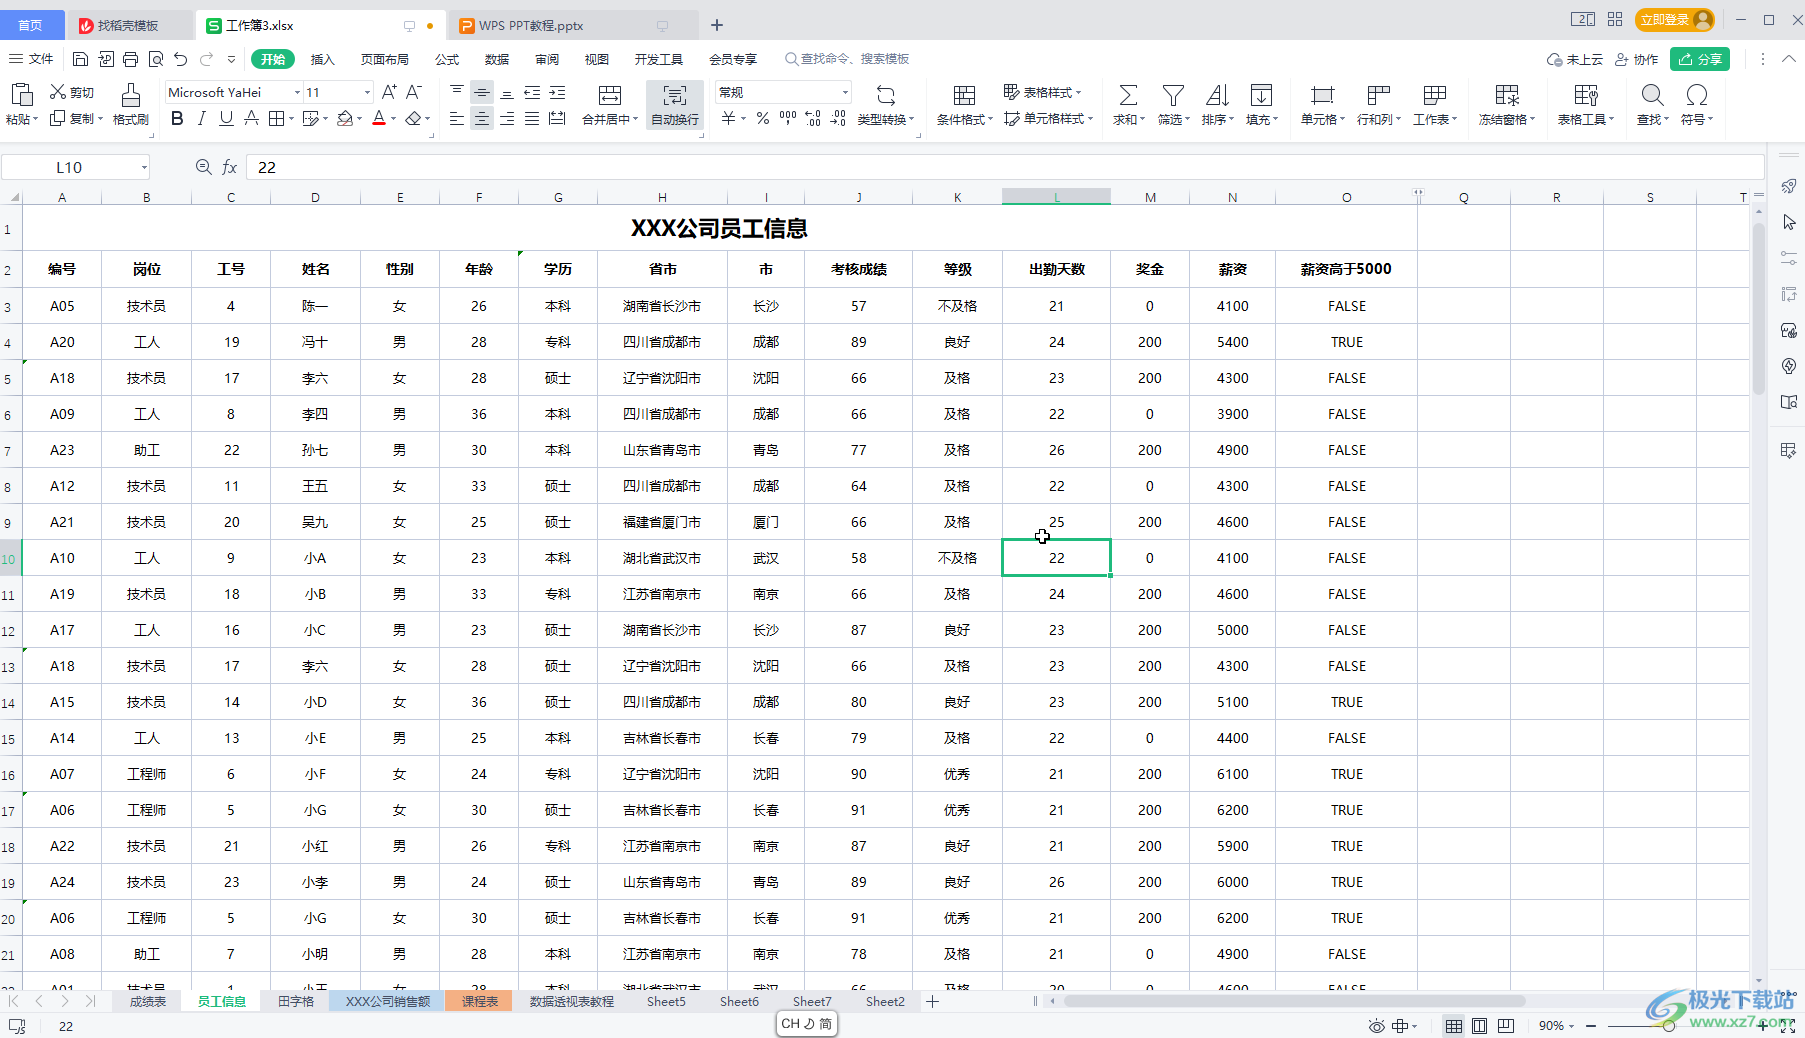Click the Find magnifier icon
This screenshot has height=1038, width=1805.
(1653, 95)
